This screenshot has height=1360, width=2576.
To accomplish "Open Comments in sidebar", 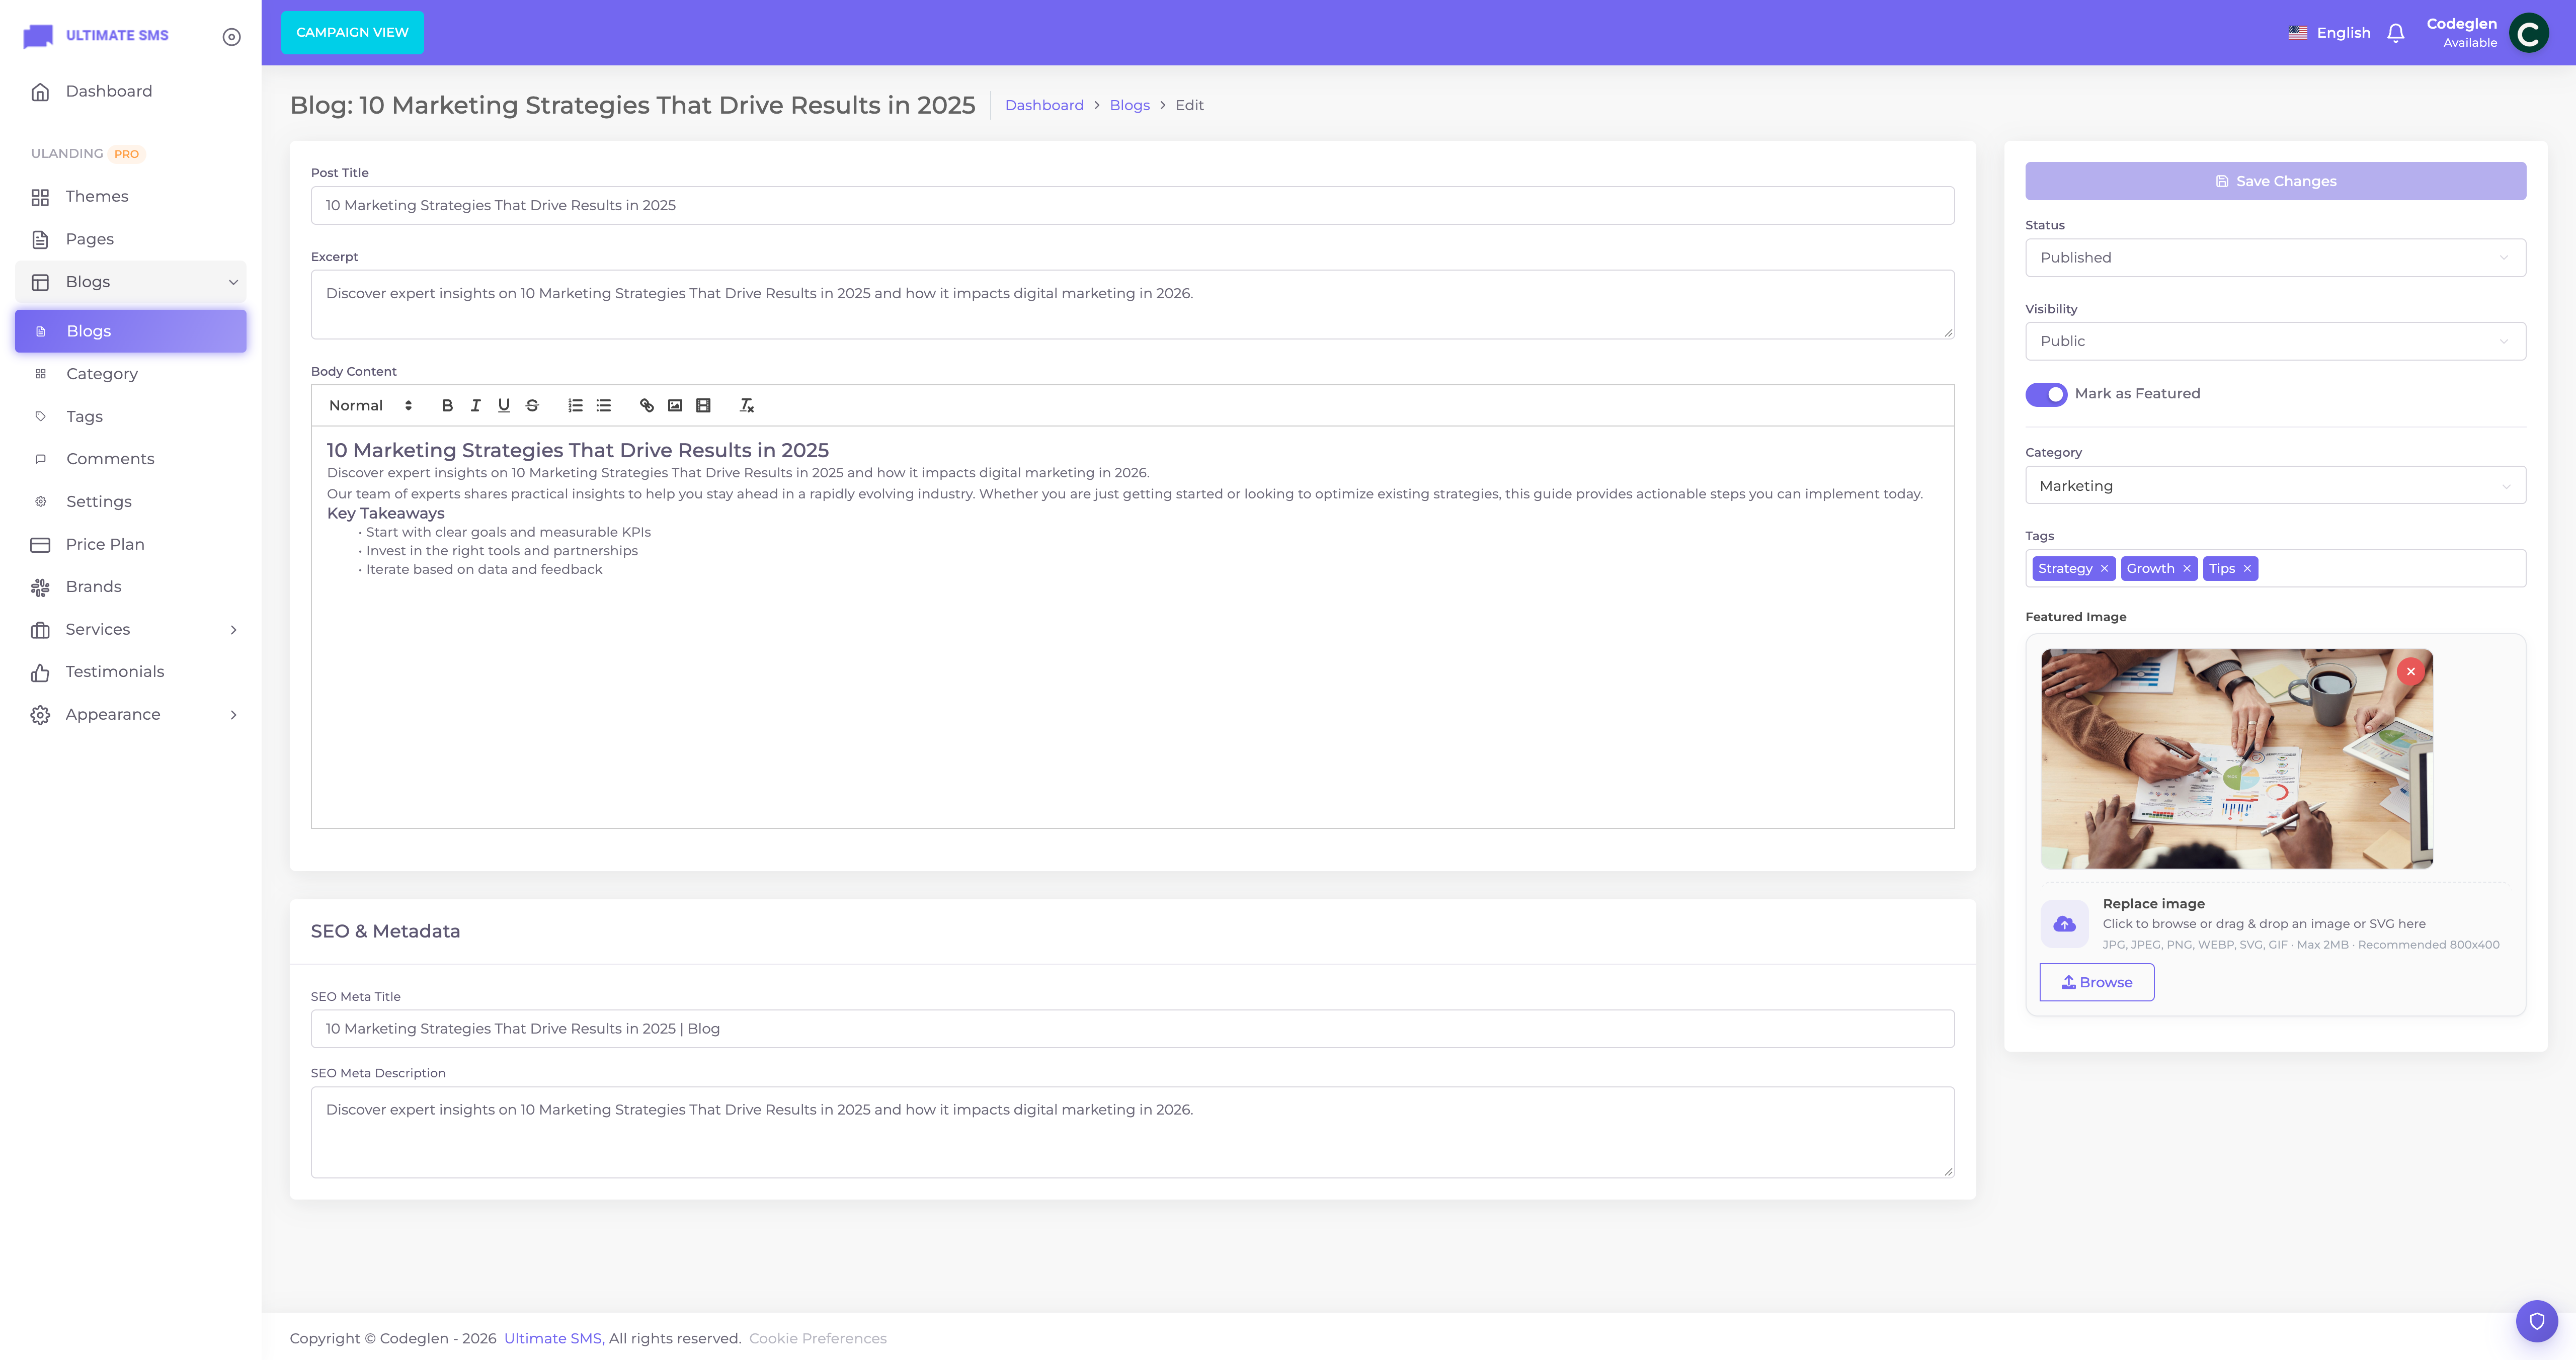I will [131, 459].
